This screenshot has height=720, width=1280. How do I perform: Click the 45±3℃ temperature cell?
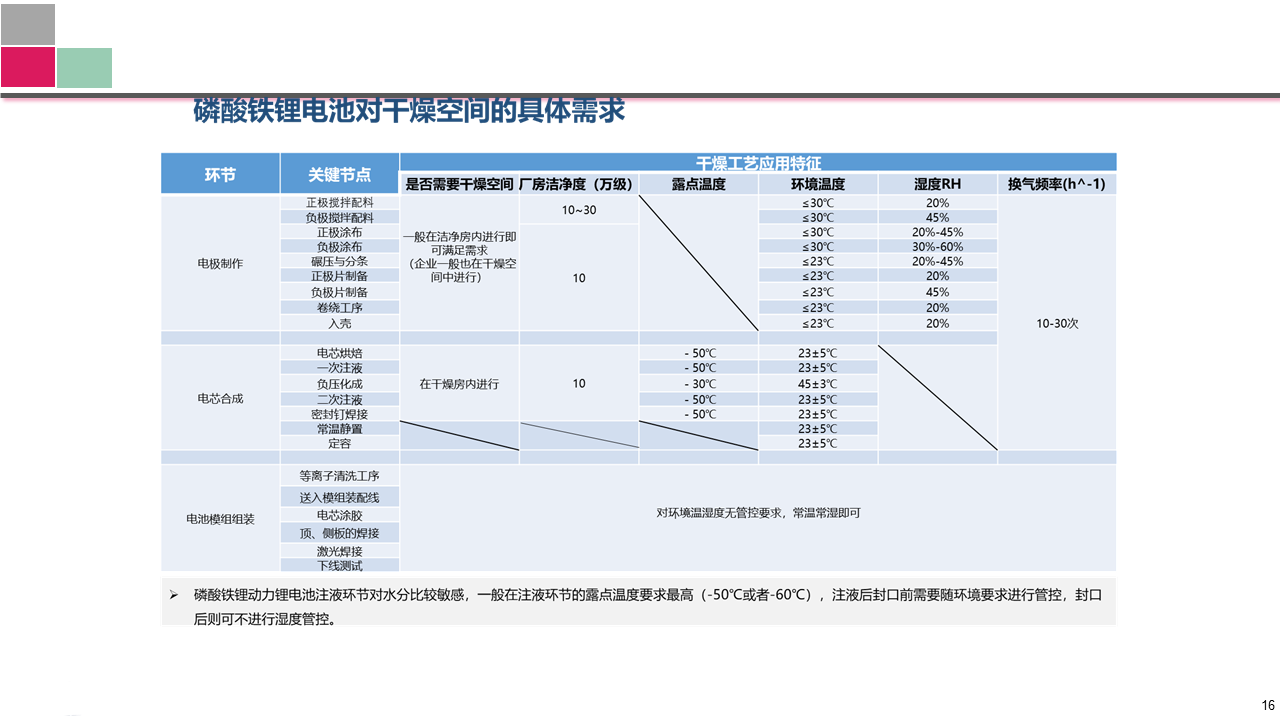817,384
